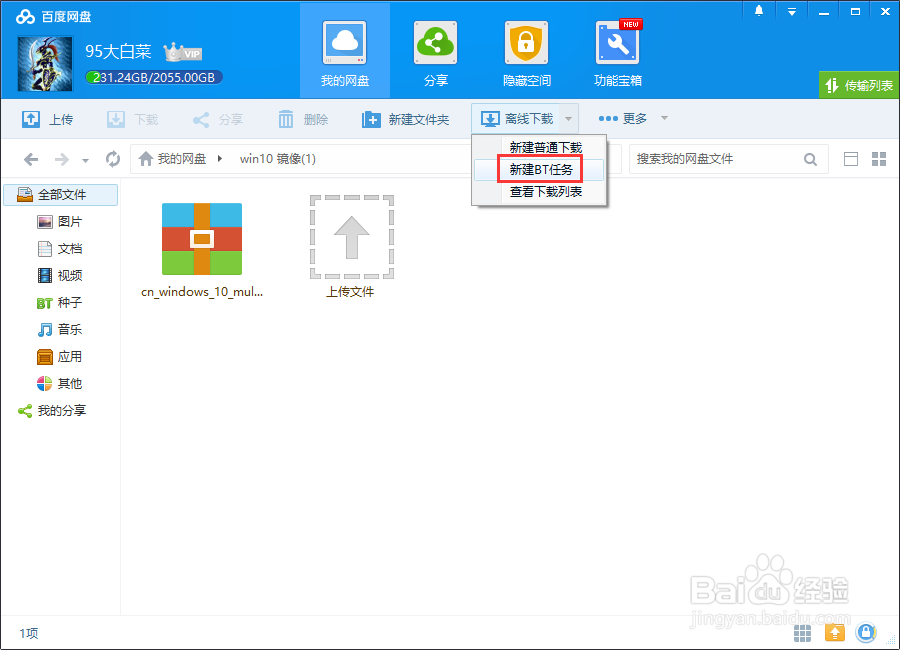
Task: Click the lock icon in status bar
Action: point(866,633)
